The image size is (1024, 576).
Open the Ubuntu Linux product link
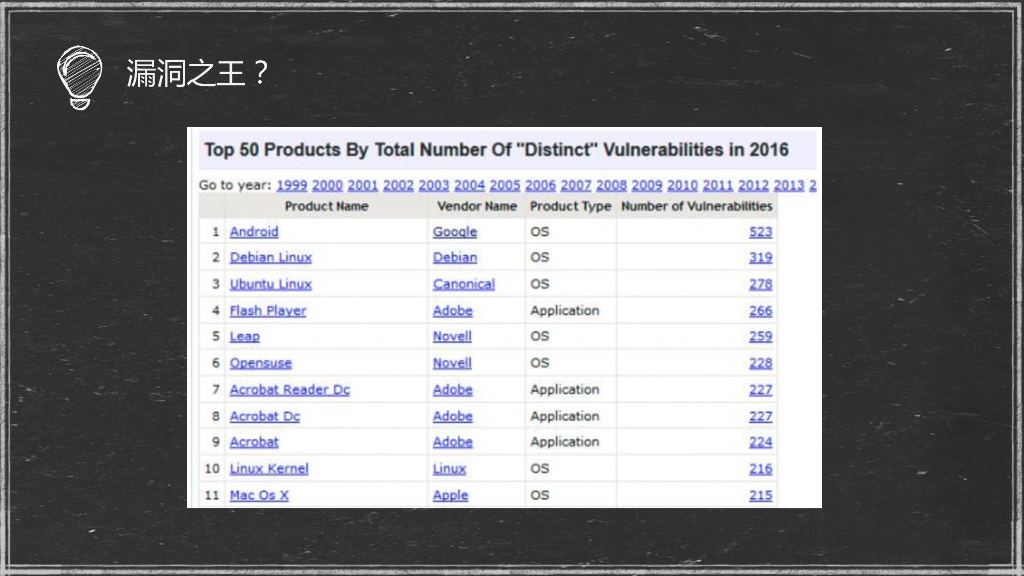coord(270,284)
